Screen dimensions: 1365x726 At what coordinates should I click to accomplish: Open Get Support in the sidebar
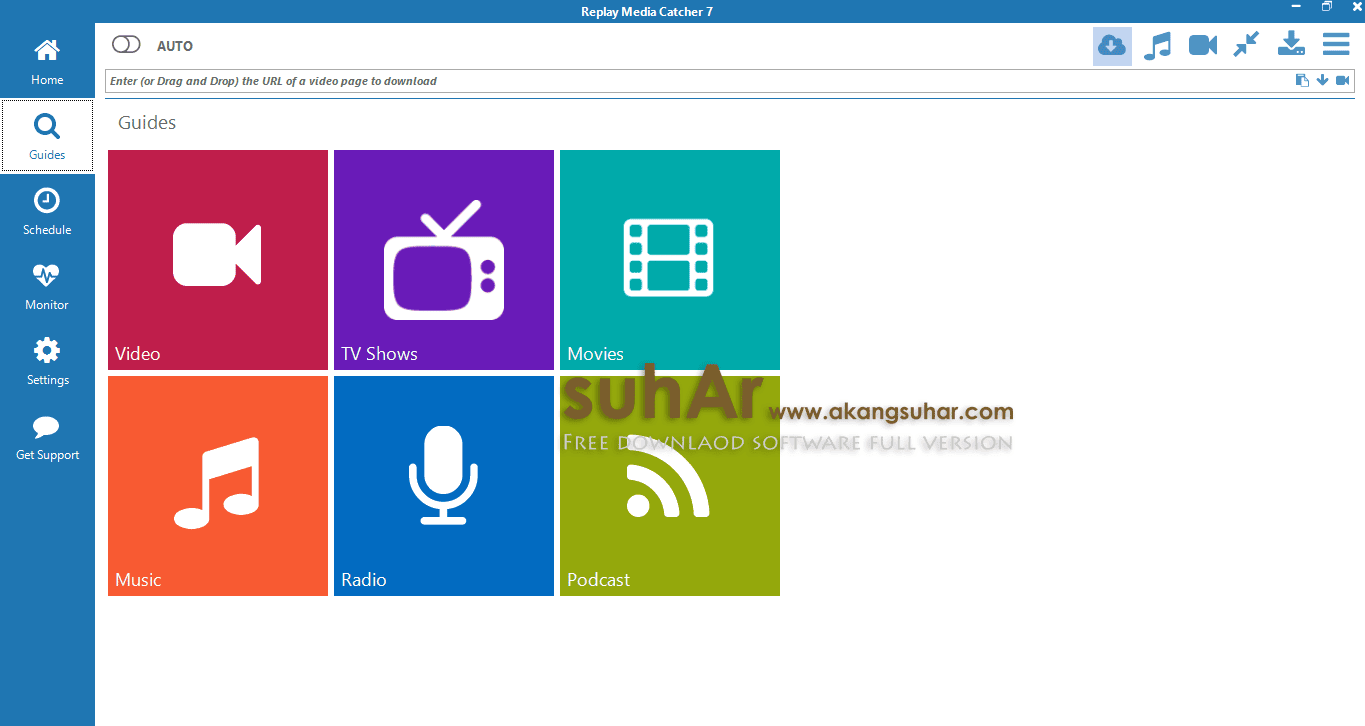tap(47, 437)
